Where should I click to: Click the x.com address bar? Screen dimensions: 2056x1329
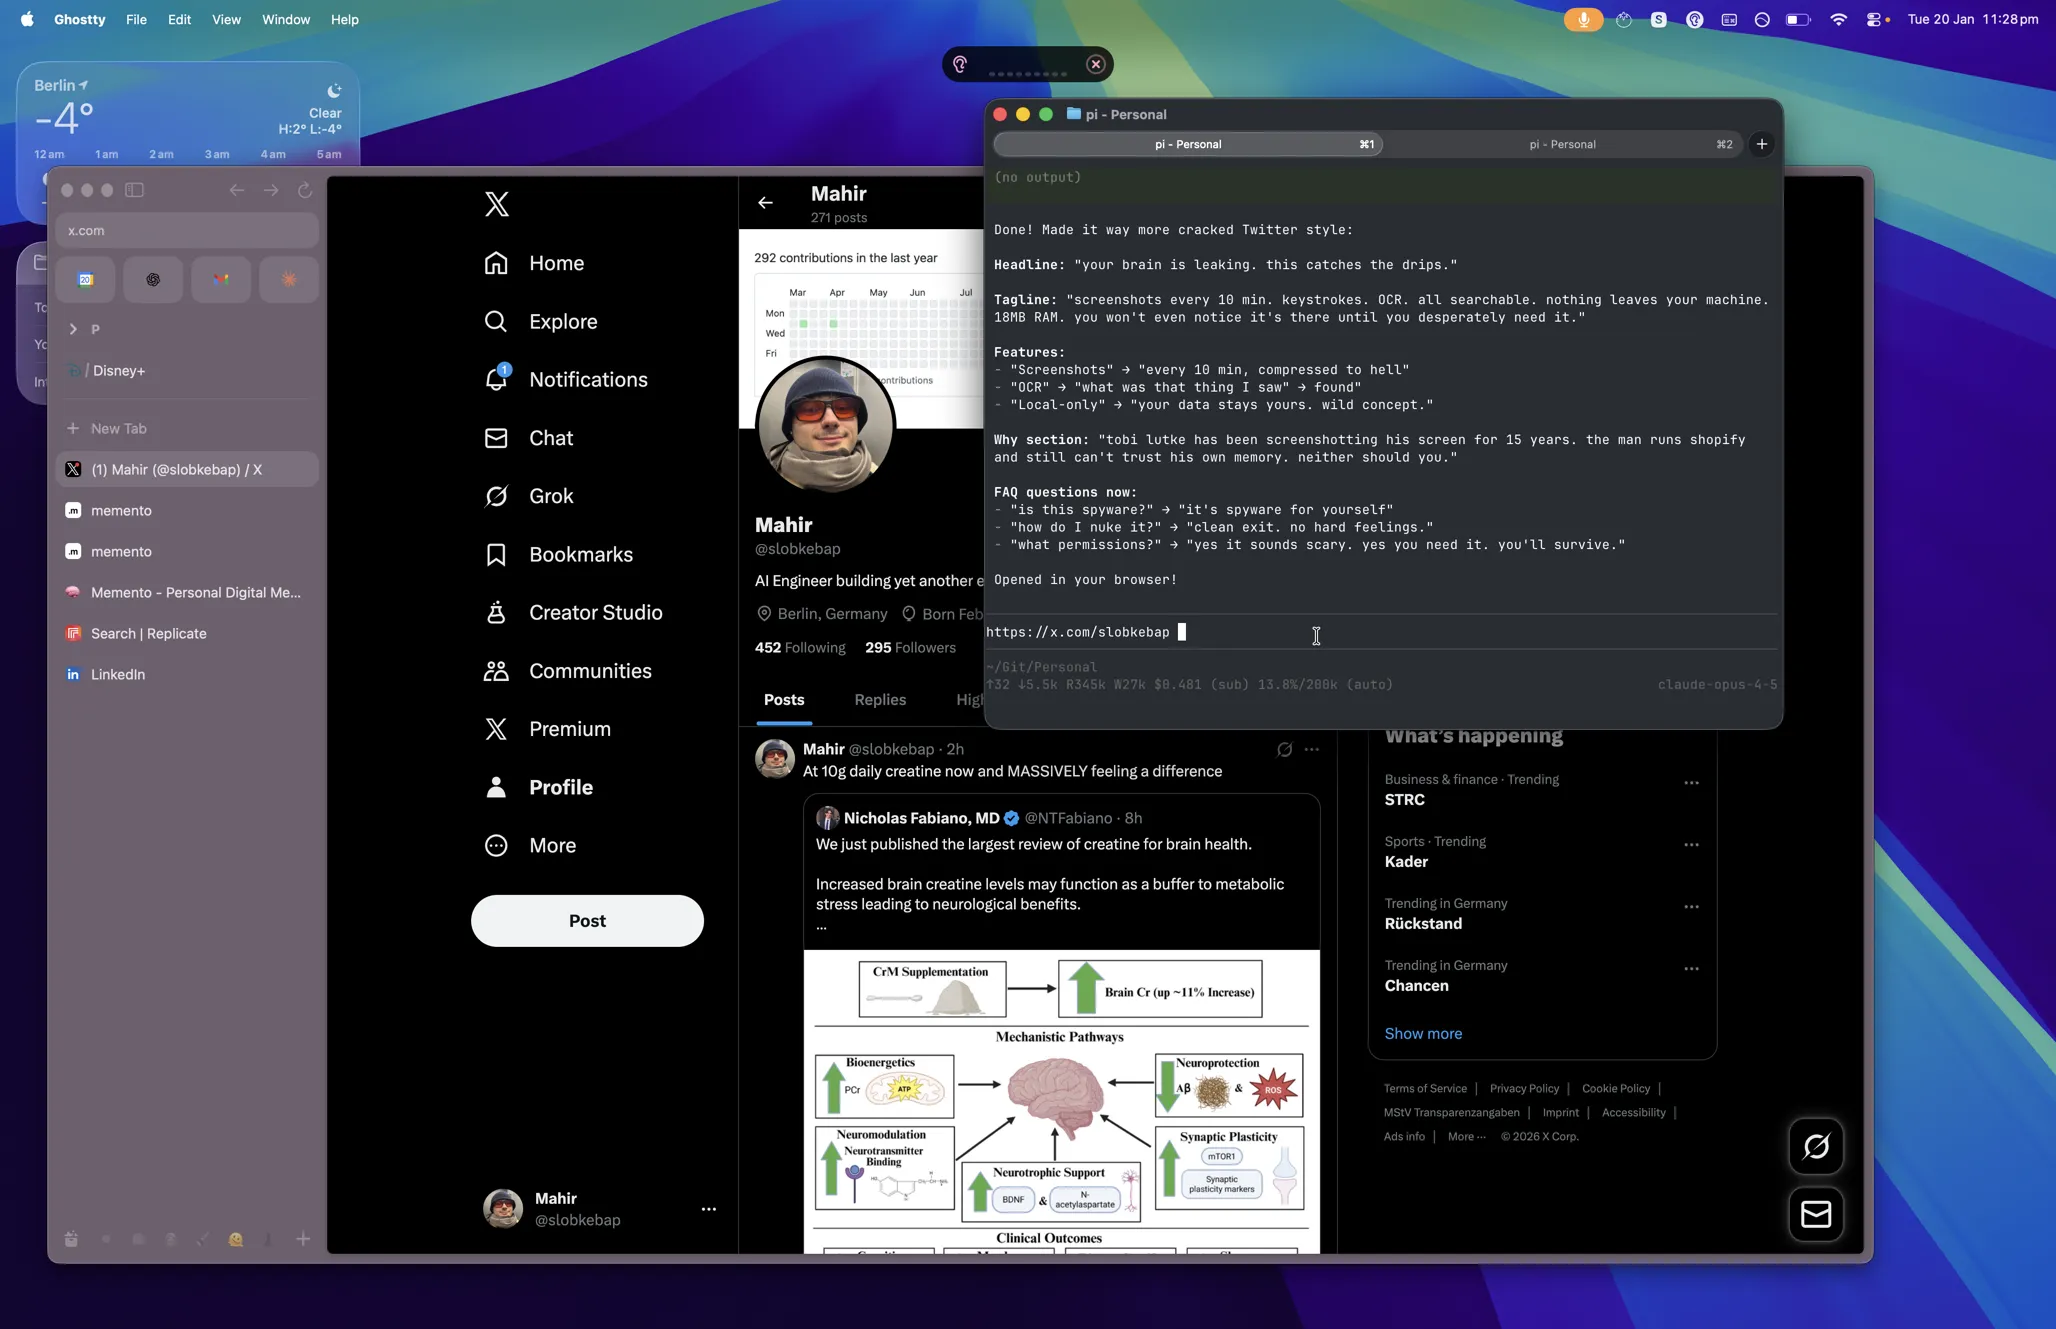tap(186, 230)
